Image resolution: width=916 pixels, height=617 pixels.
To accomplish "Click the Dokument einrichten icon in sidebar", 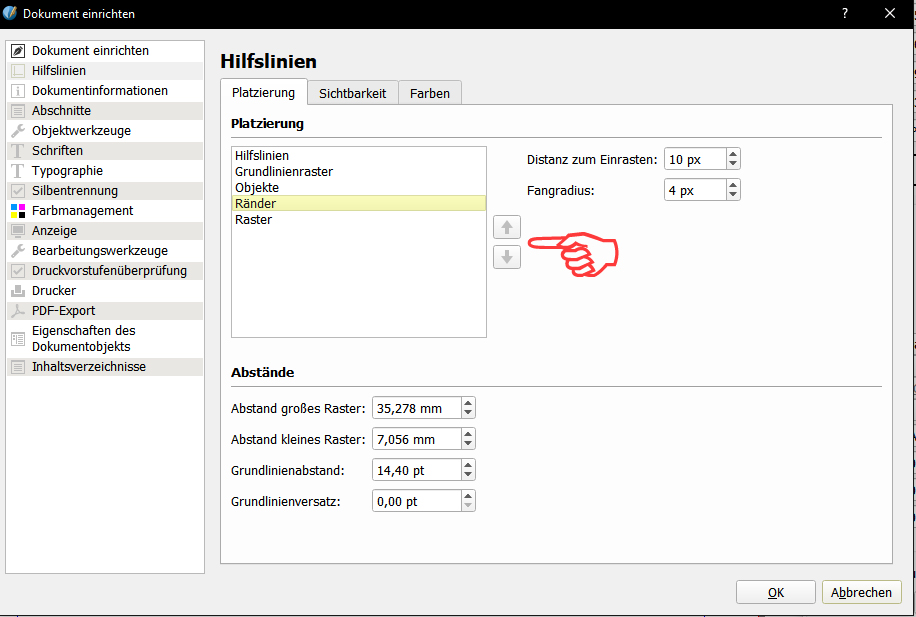I will (17, 51).
